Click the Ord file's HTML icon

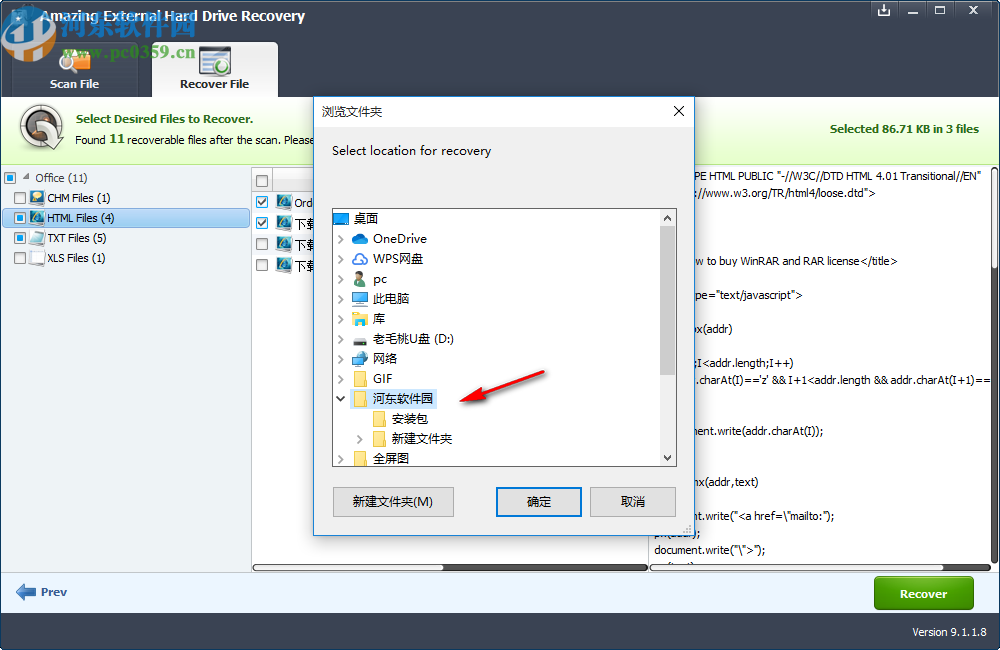click(x=284, y=202)
